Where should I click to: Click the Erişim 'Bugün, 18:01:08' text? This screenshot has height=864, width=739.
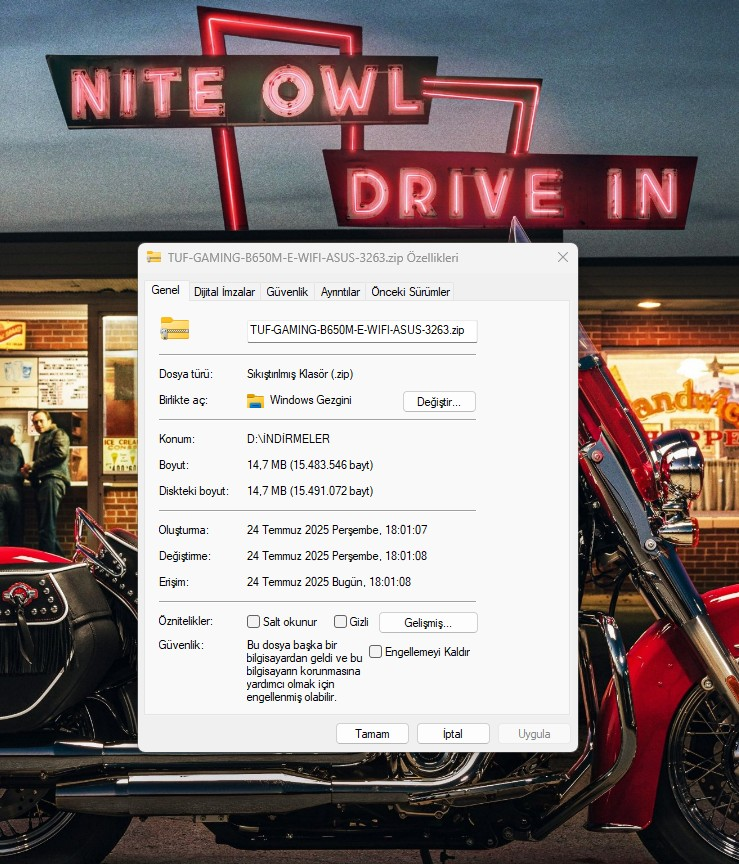click(x=329, y=582)
